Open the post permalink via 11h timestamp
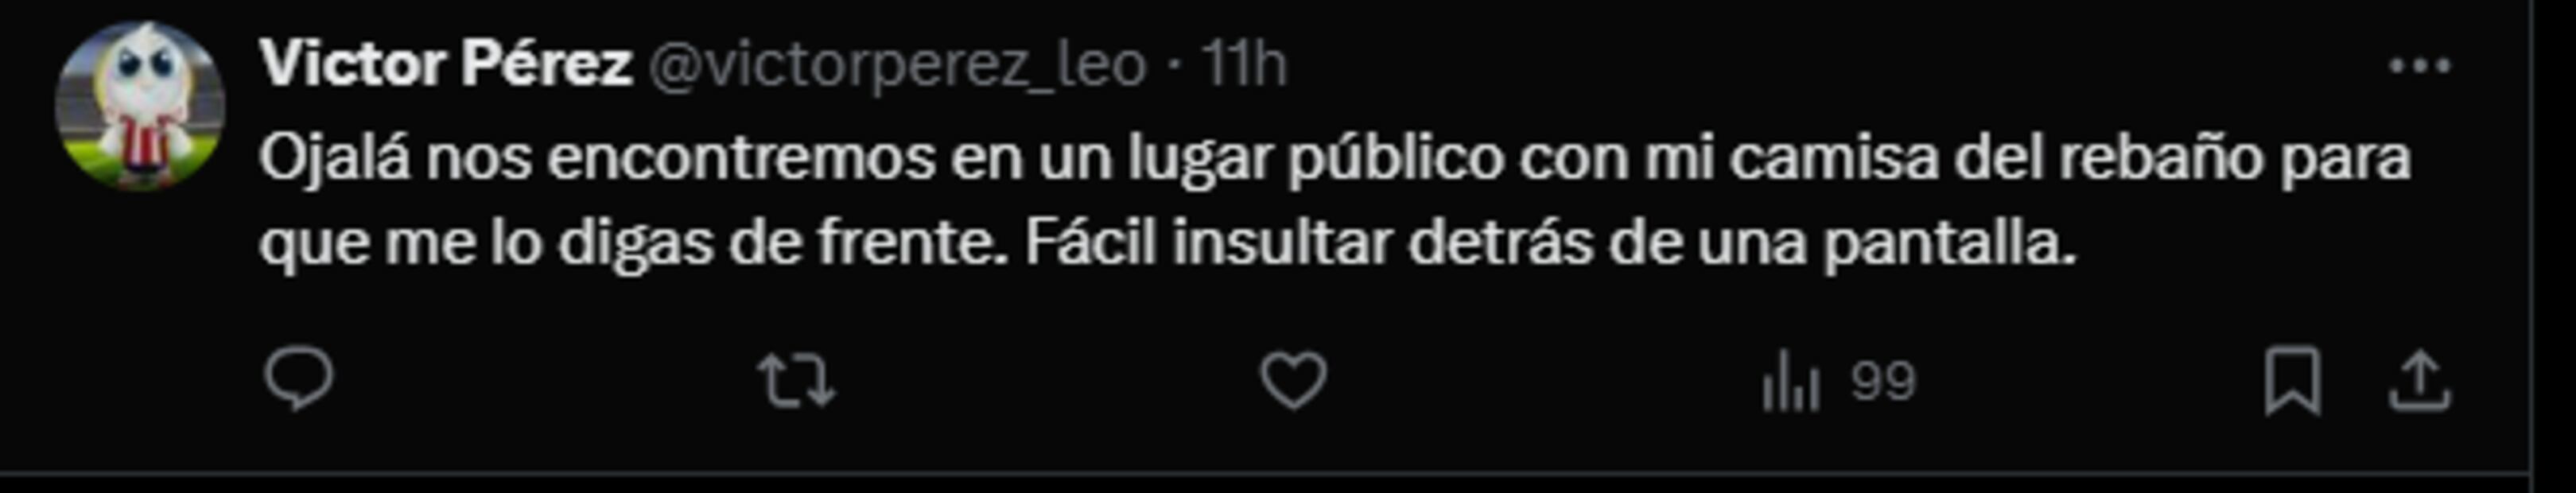2576x493 pixels. pos(1243,65)
